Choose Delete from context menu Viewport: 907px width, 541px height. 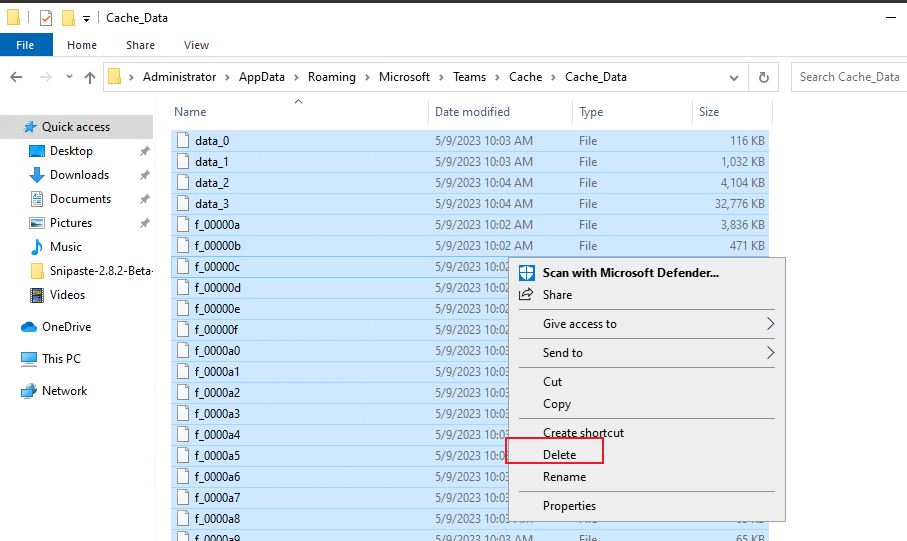(x=647, y=455)
